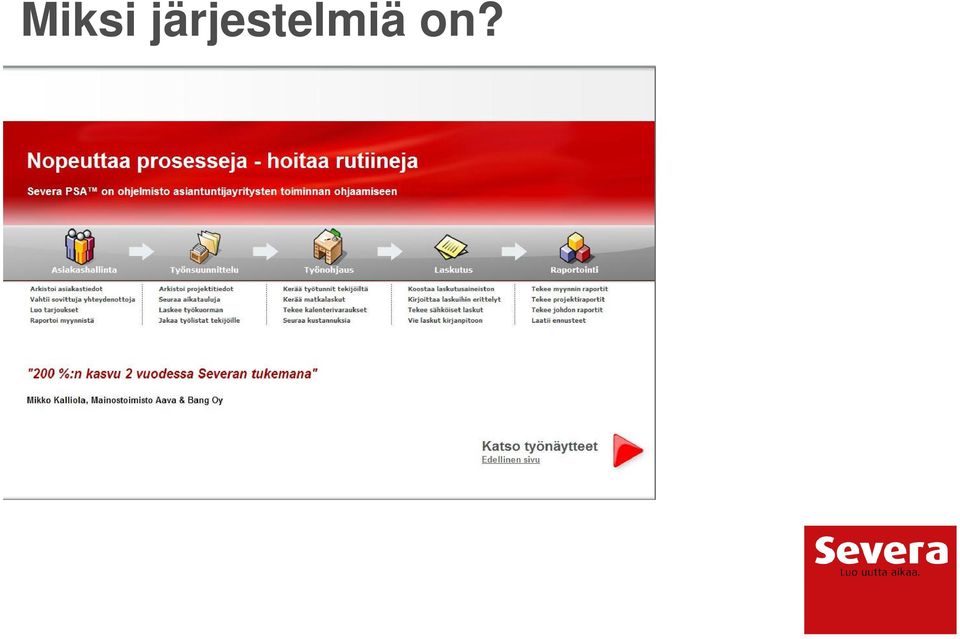Click the Severa logo
Image resolution: width=960 pixels, height=639 pixels.
[x=880, y=580]
